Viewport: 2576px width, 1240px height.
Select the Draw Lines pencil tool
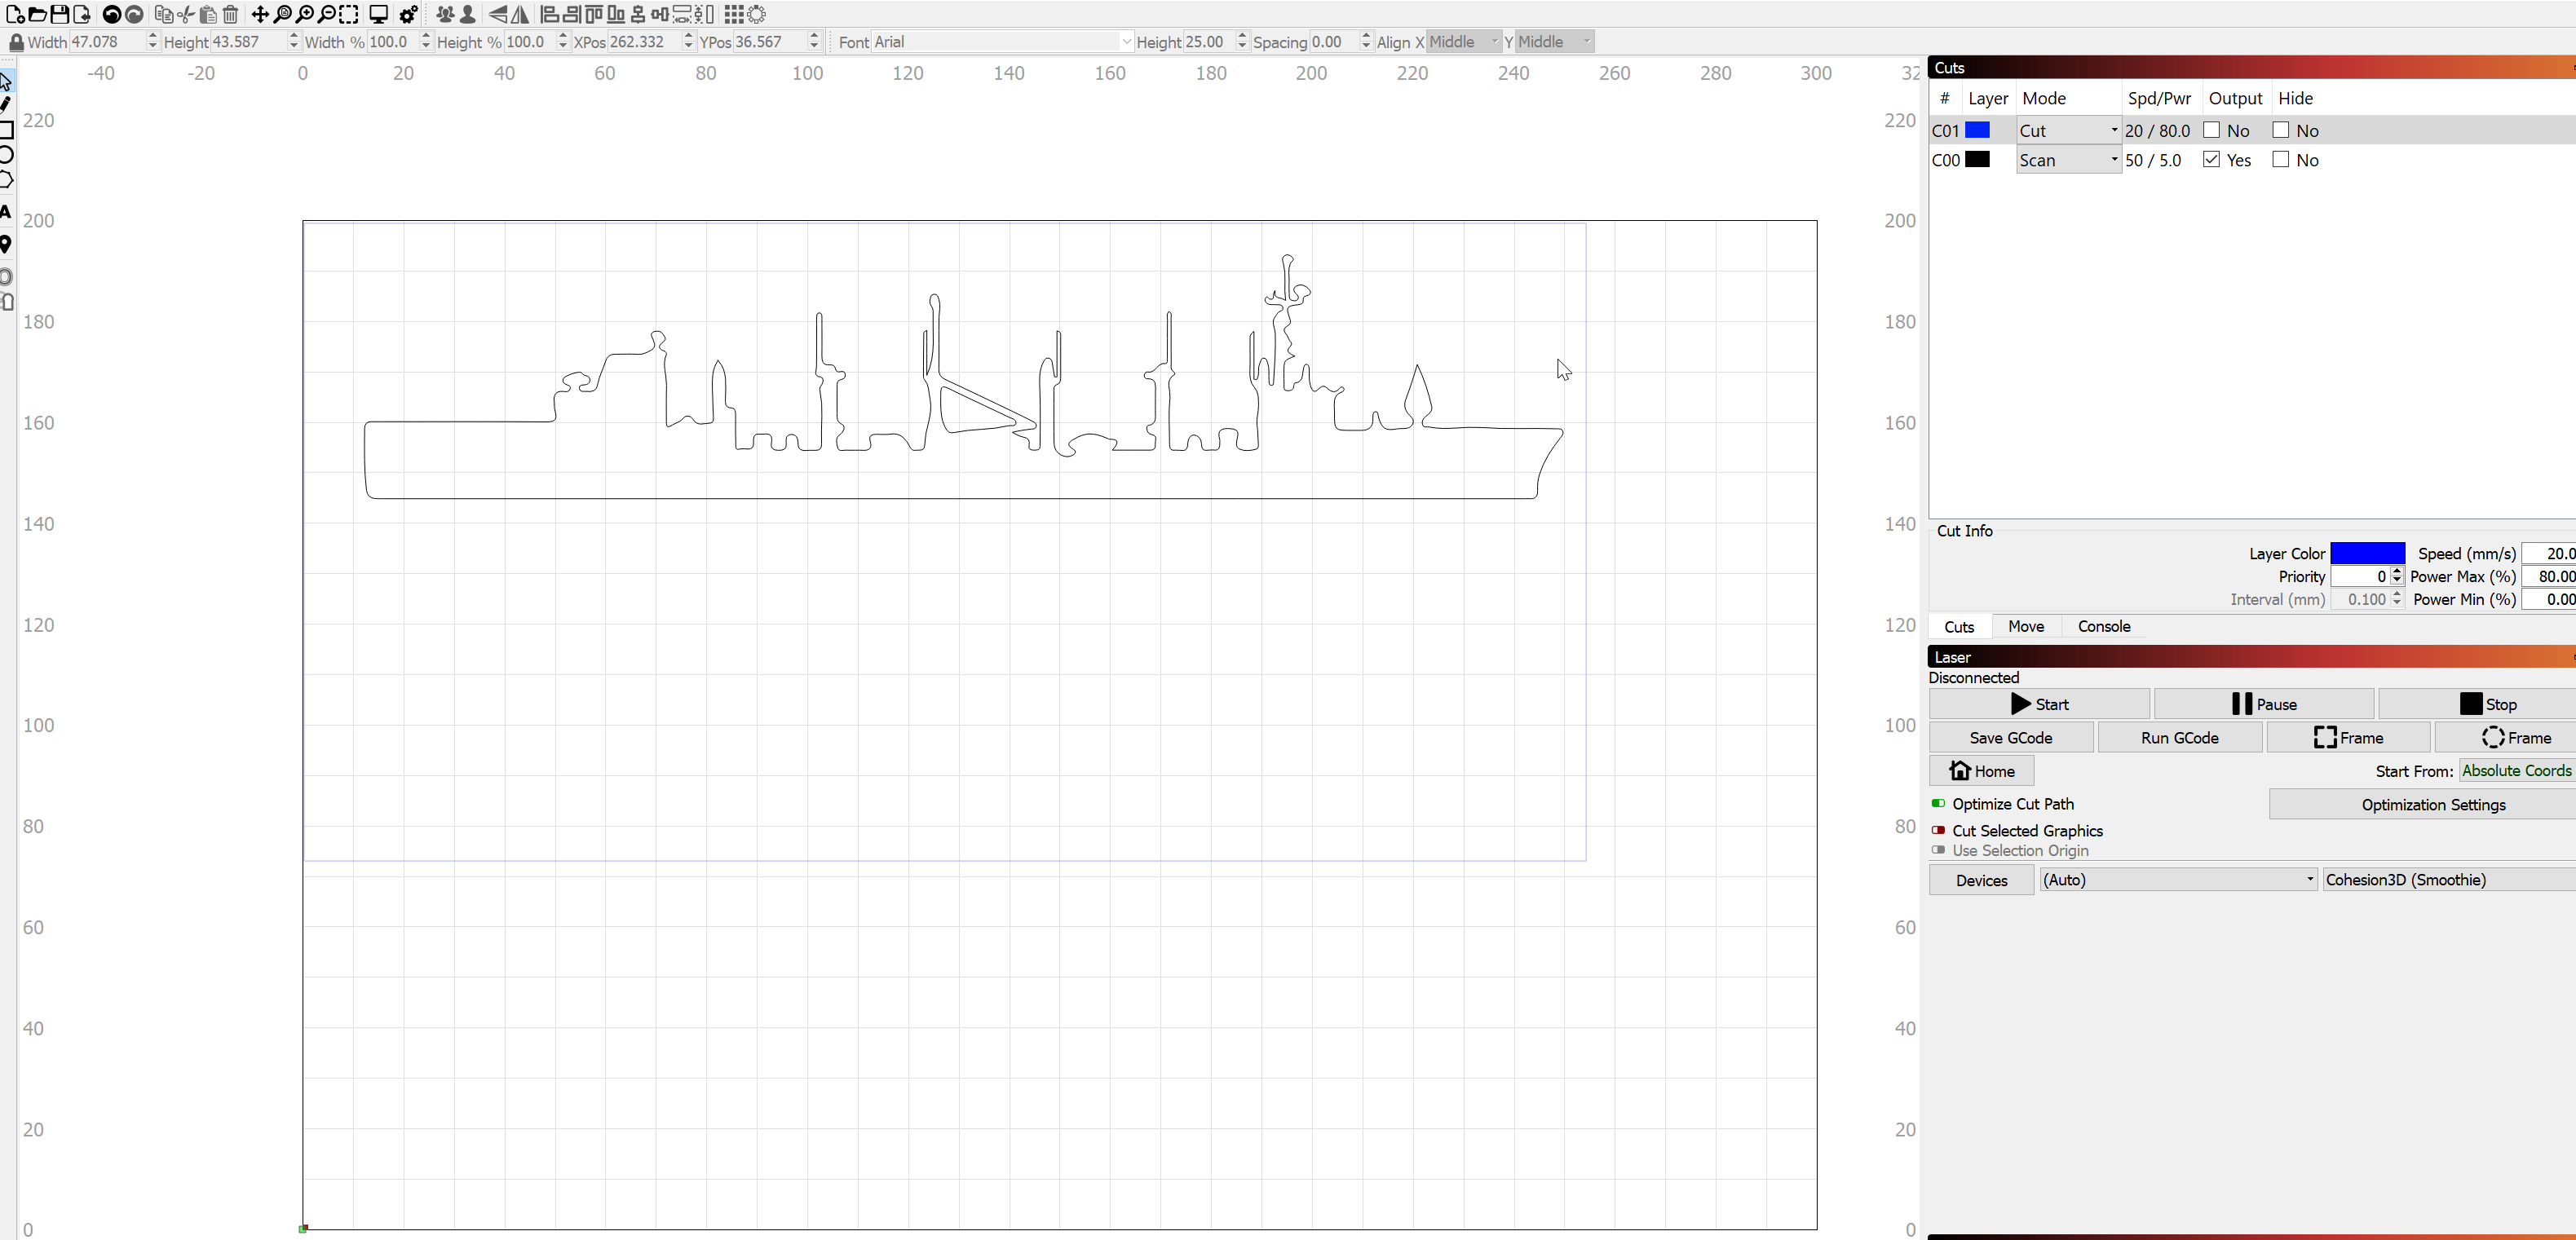tap(6, 105)
